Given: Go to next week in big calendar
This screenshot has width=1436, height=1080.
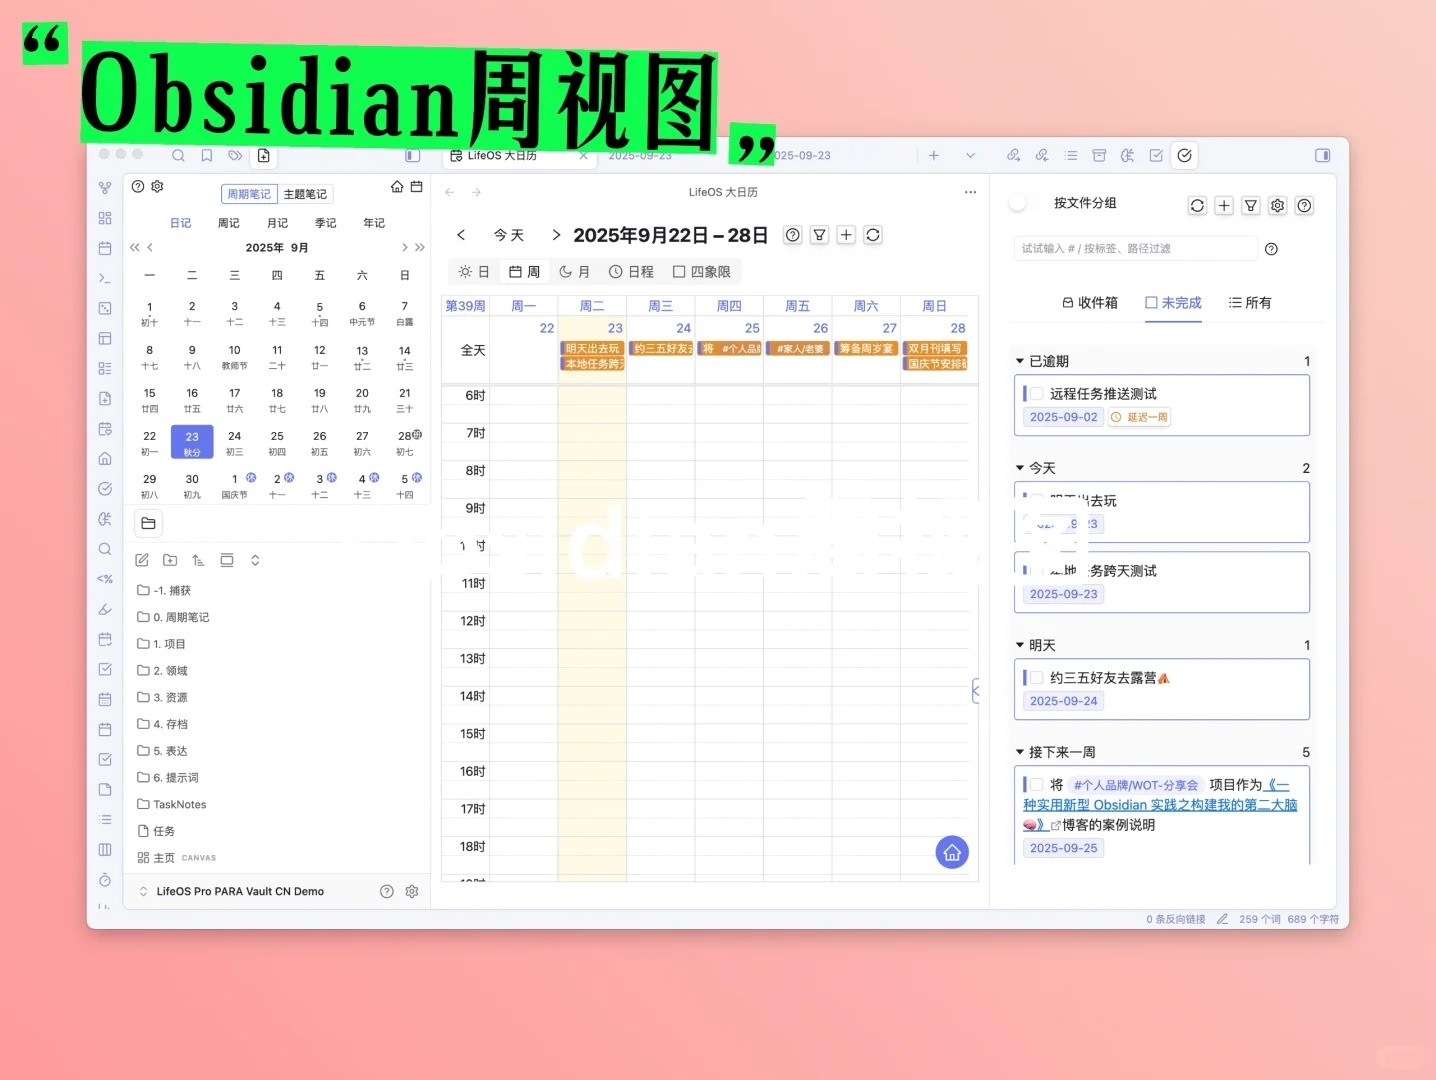Looking at the screenshot, I should tap(556, 235).
